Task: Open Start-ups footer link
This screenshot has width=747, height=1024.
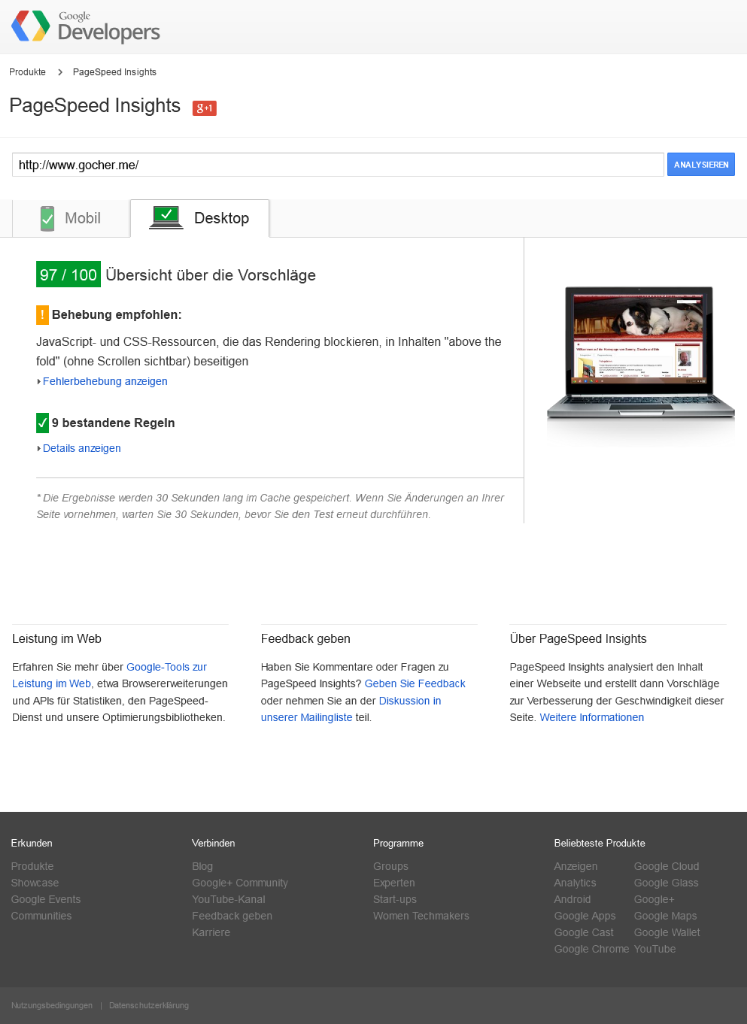Action: [x=394, y=899]
